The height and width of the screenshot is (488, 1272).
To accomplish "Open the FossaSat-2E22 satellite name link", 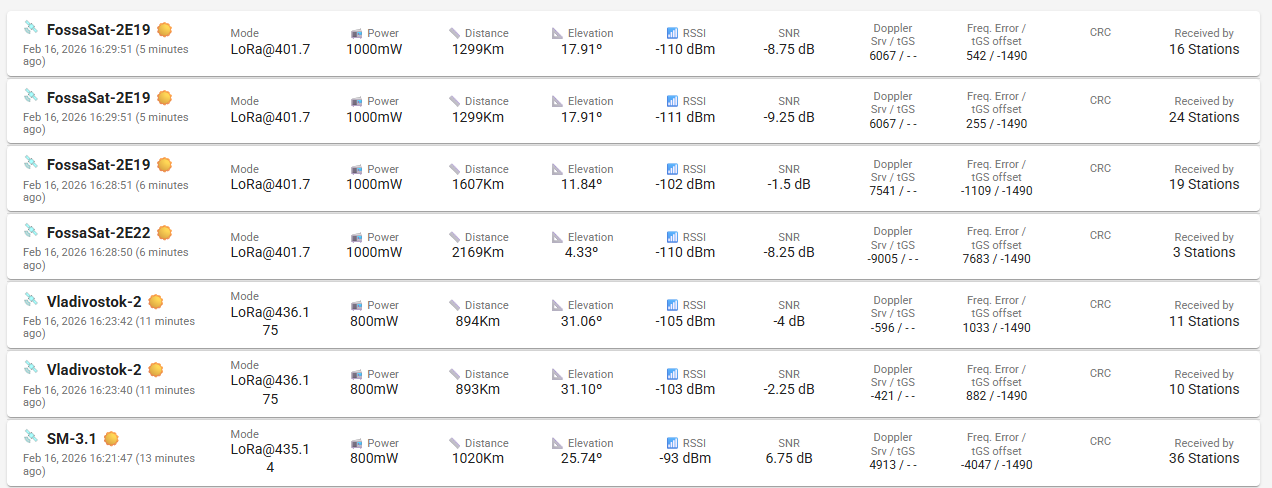I will click(x=98, y=233).
